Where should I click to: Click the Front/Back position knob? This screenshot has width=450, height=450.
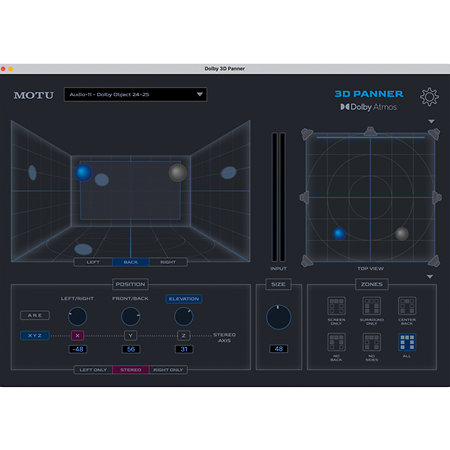tap(130, 317)
